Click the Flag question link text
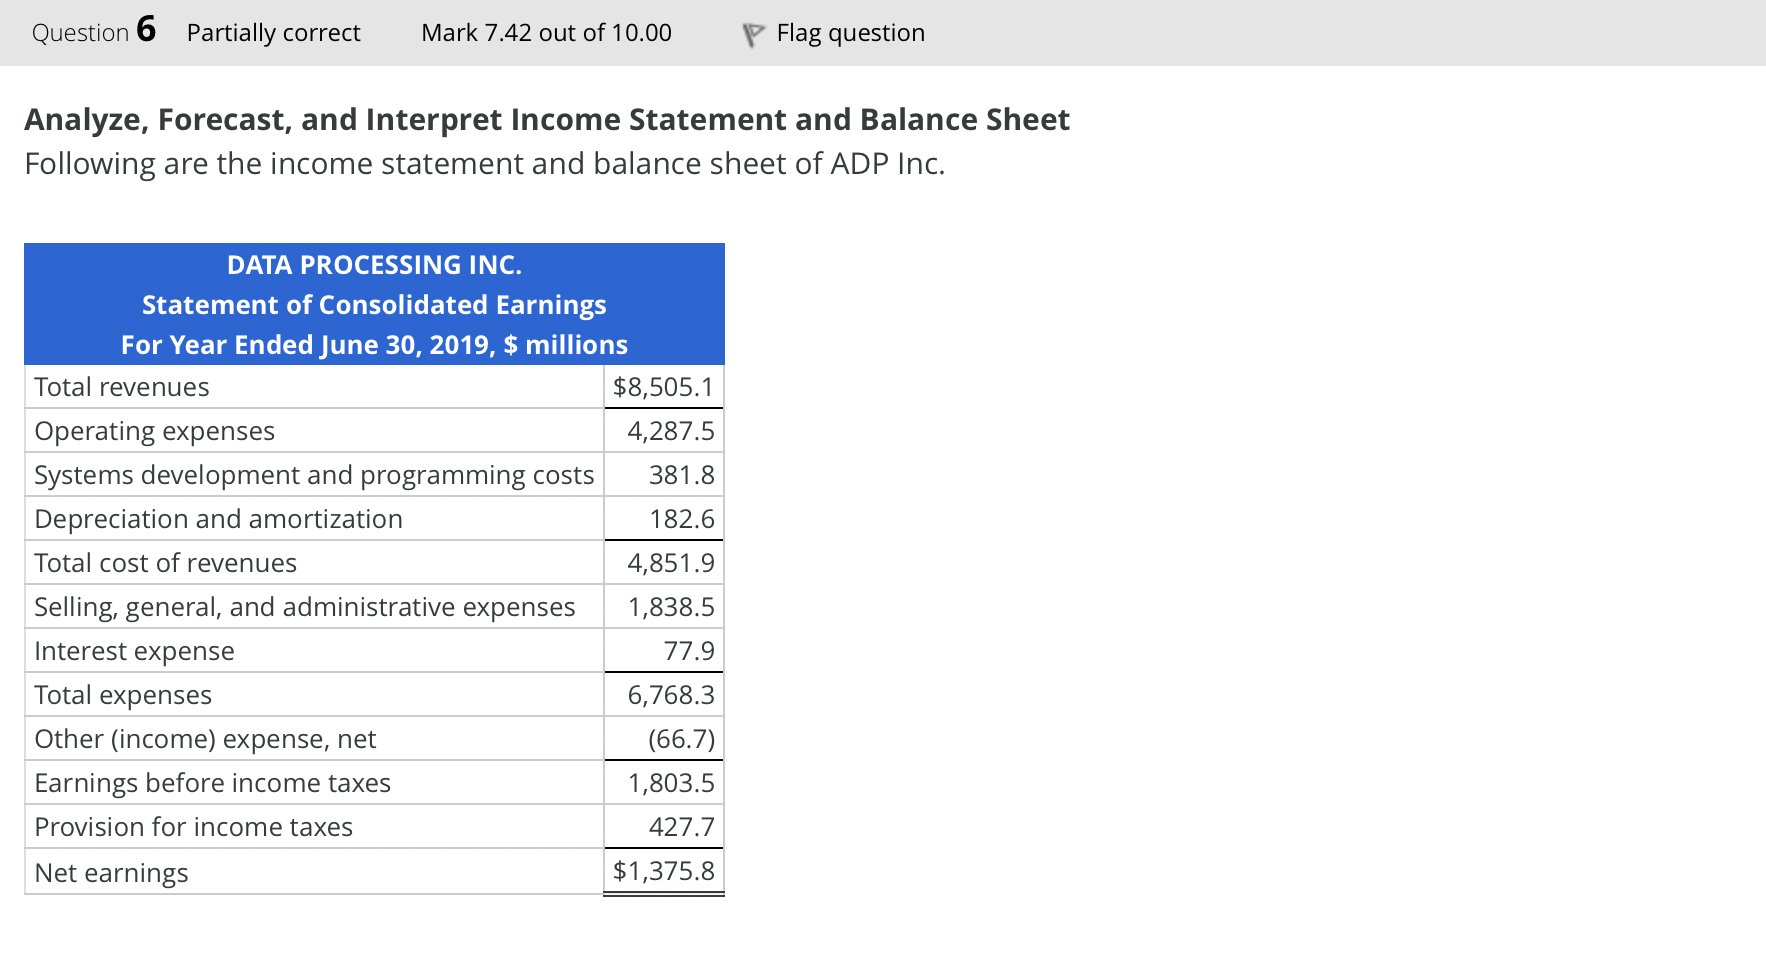Screen dimensions: 1766x974 pos(851,33)
